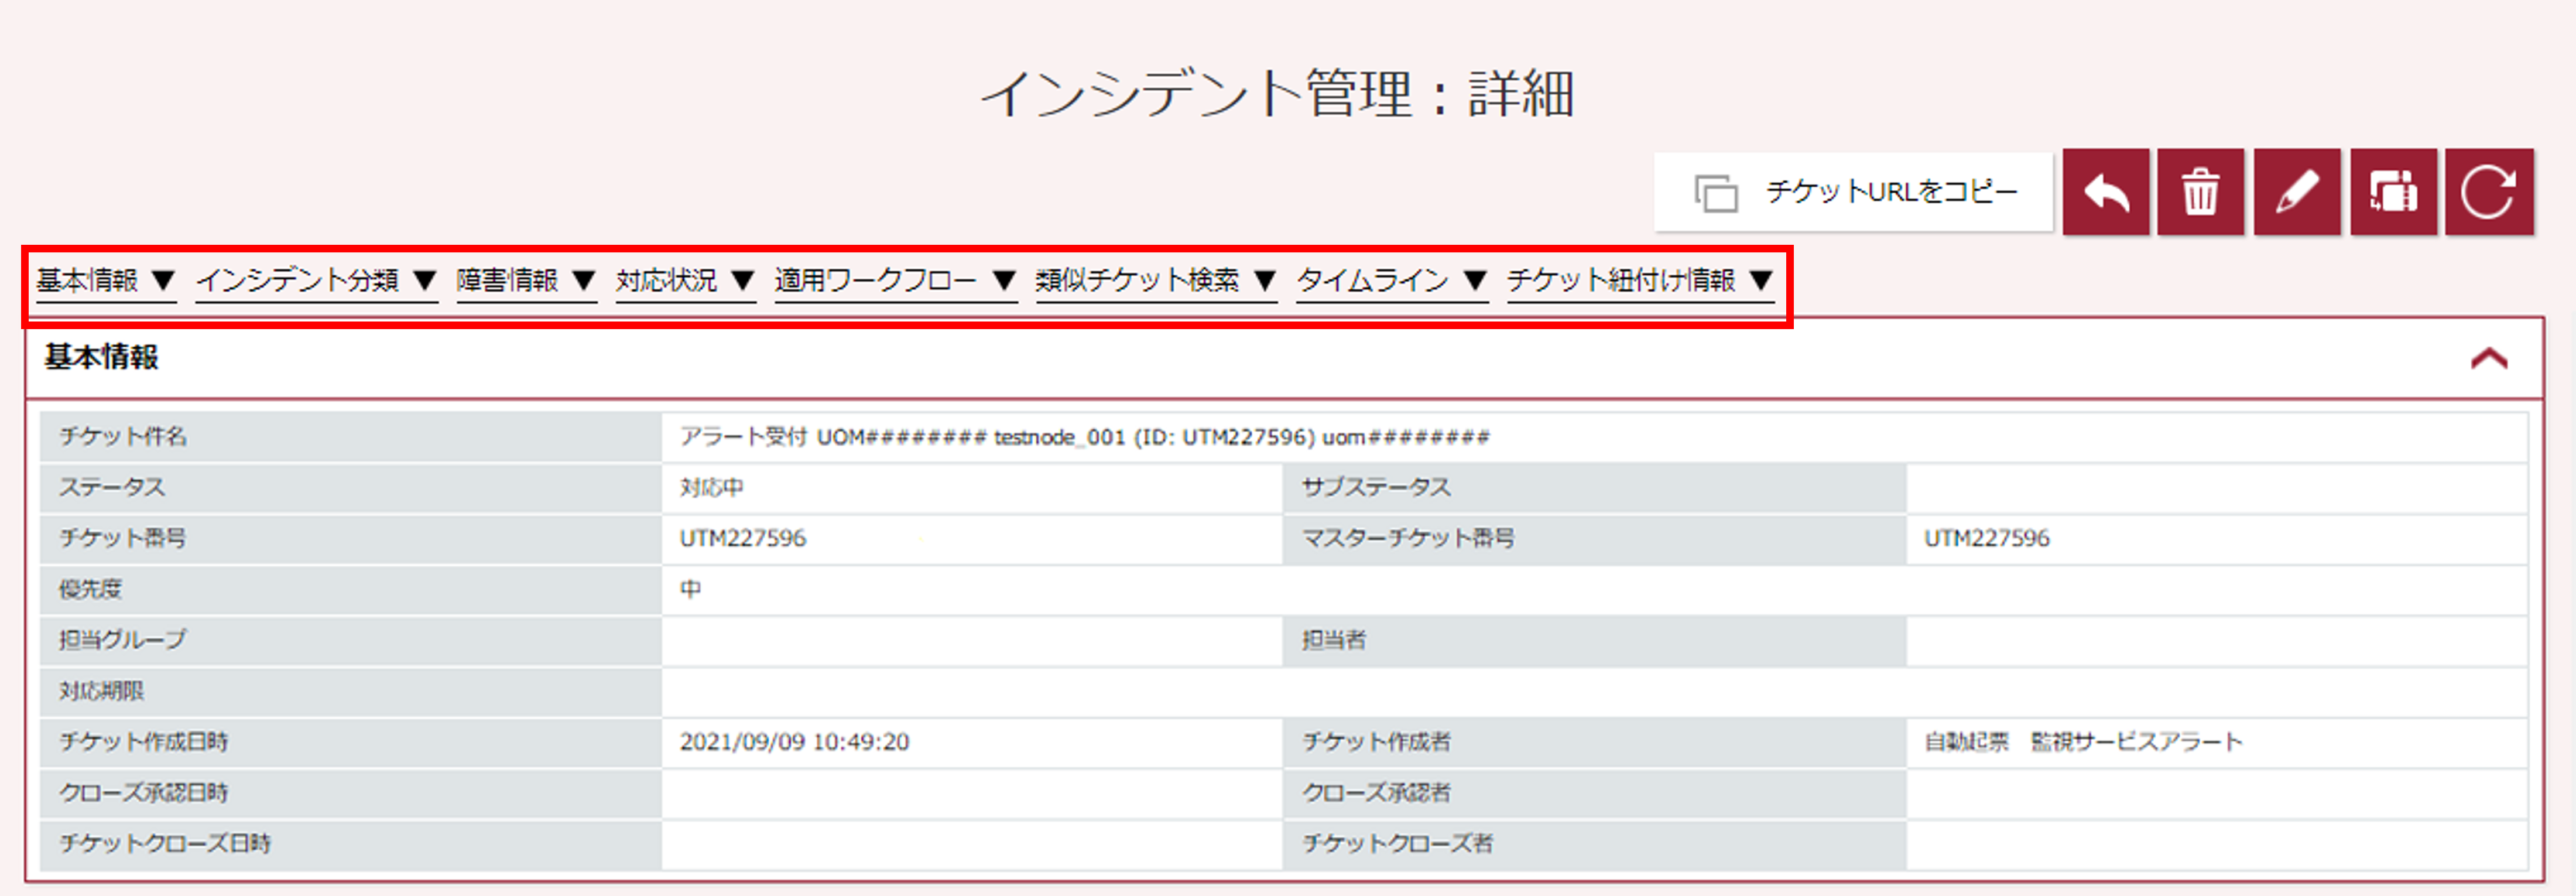Click the クローズ承認者 label cell
Image resolution: width=2576 pixels, height=896 pixels.
1594,793
